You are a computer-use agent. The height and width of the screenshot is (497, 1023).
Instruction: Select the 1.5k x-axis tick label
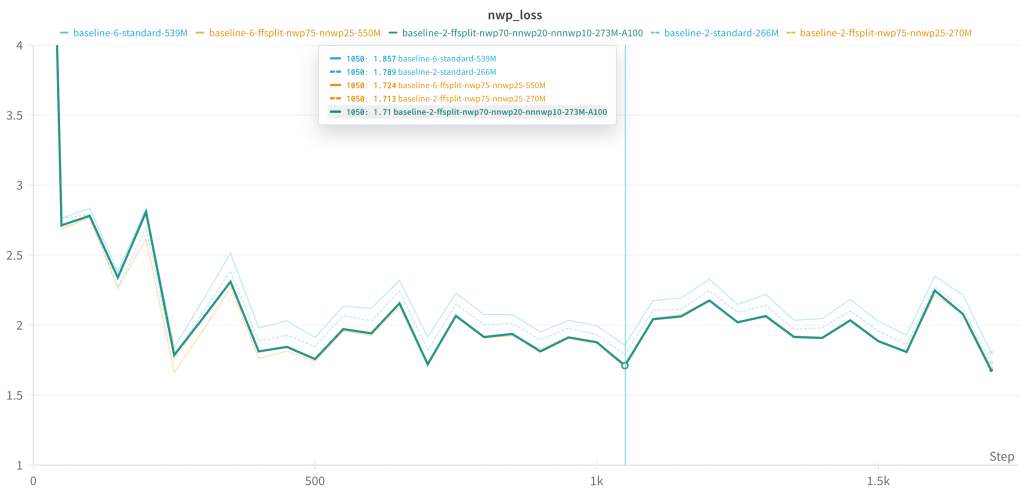point(878,480)
